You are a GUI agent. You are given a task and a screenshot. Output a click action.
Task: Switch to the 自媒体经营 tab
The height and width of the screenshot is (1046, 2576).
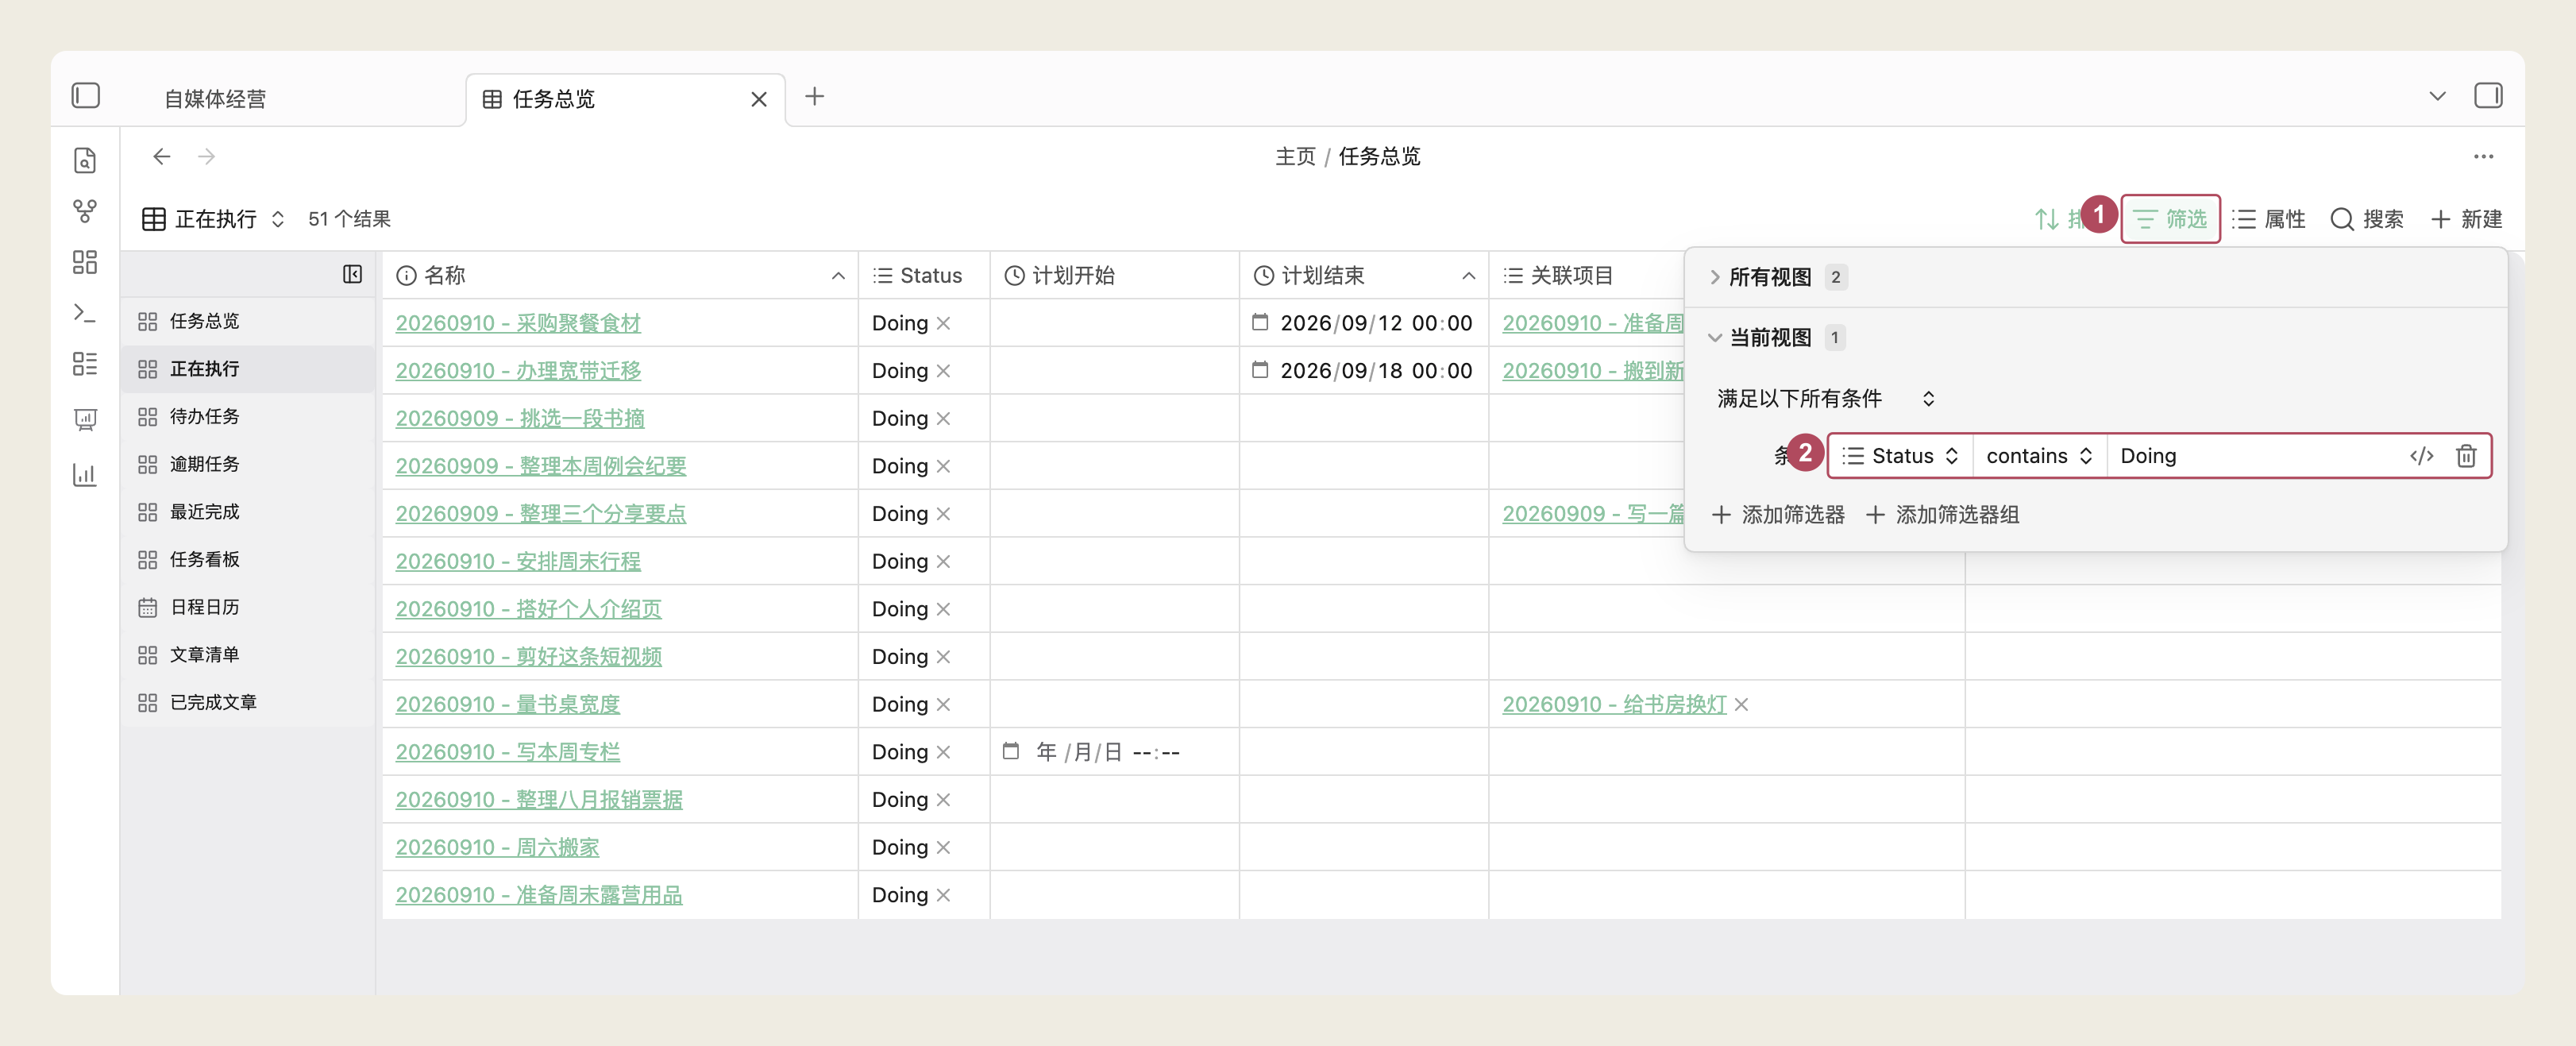click(215, 99)
